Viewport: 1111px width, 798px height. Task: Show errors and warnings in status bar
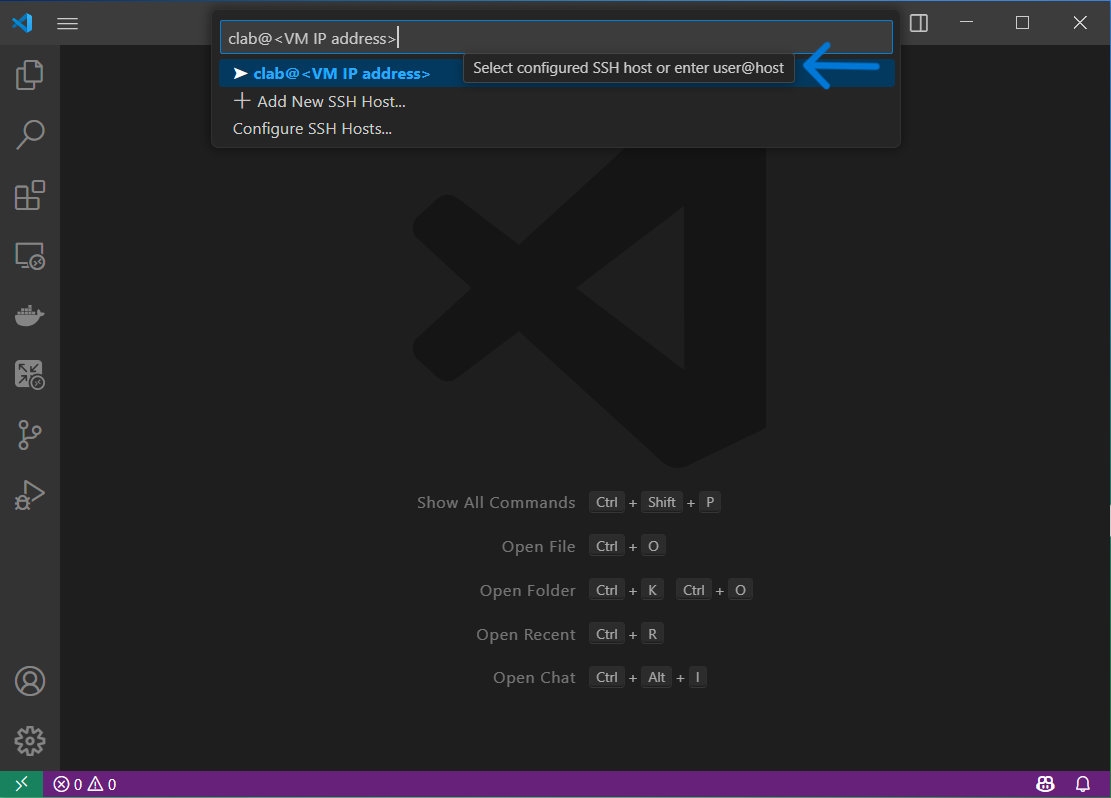pos(85,784)
